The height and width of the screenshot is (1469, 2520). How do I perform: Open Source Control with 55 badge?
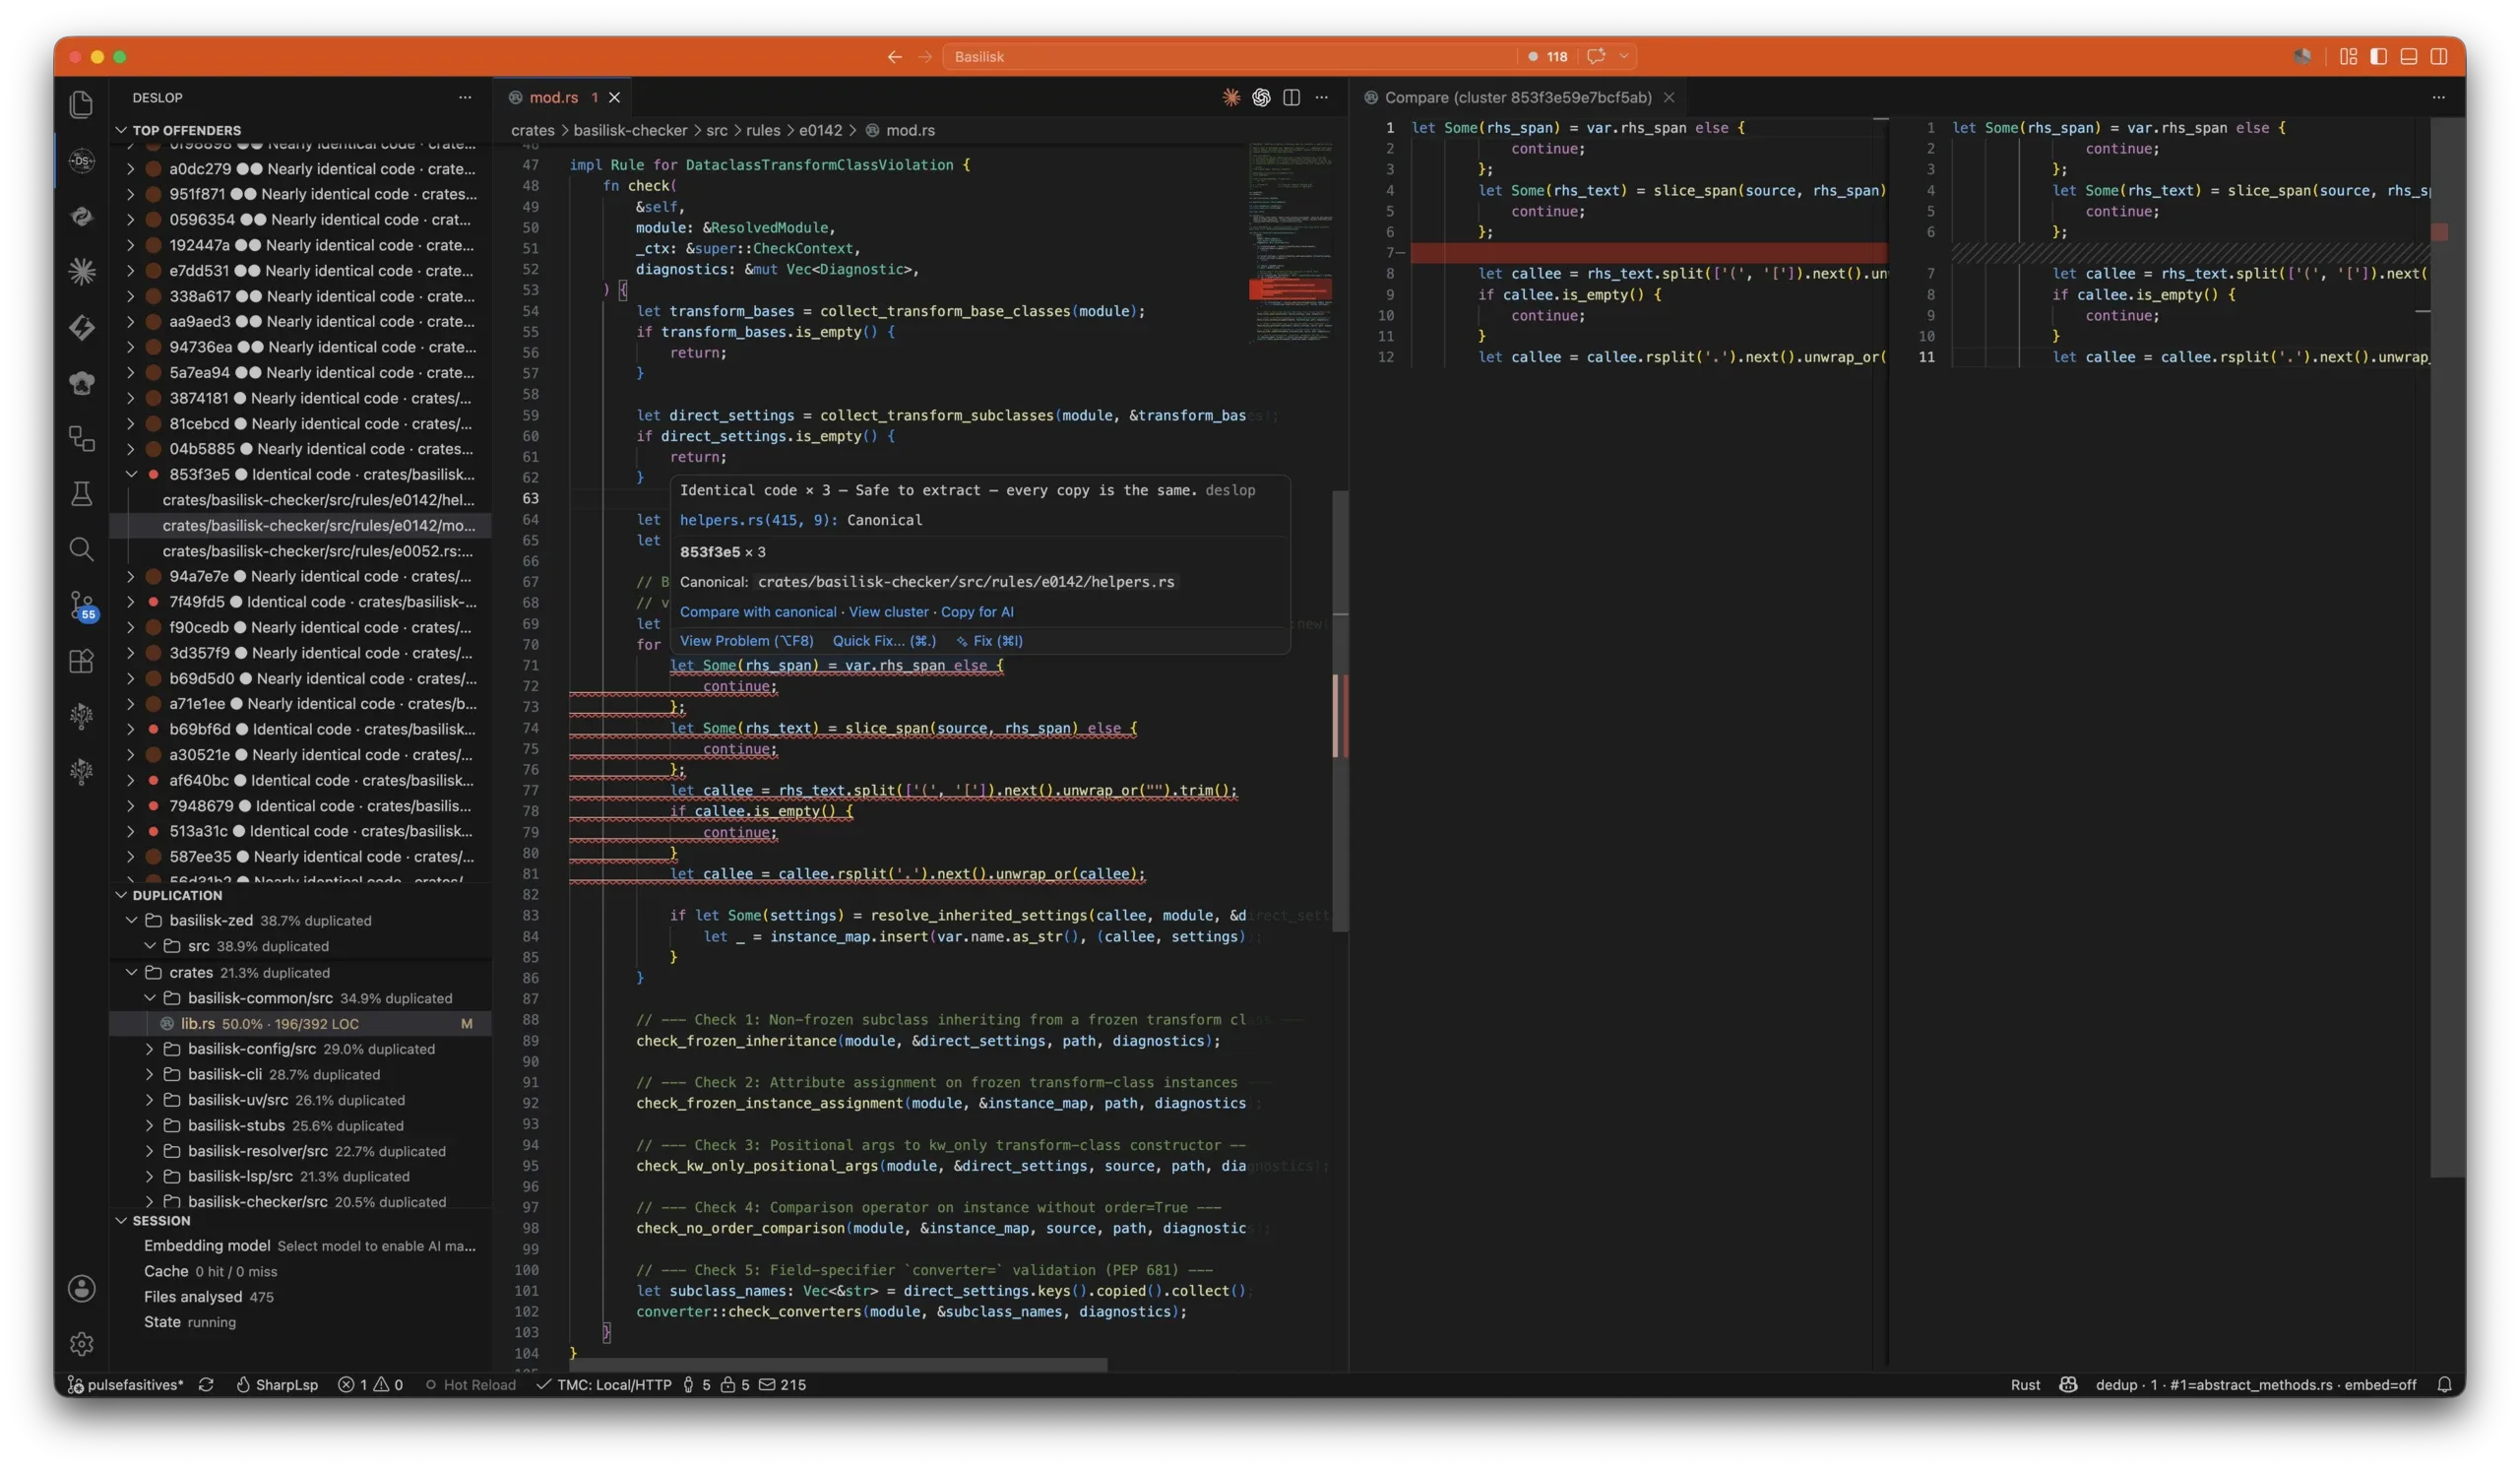click(81, 605)
